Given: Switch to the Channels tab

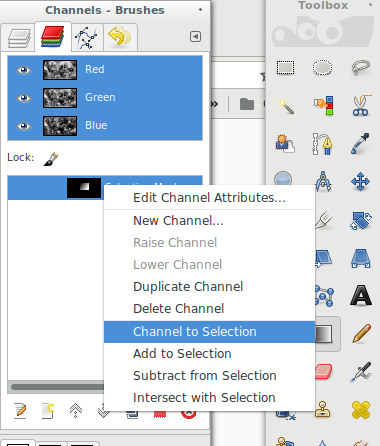Looking at the screenshot, I should point(53,37).
